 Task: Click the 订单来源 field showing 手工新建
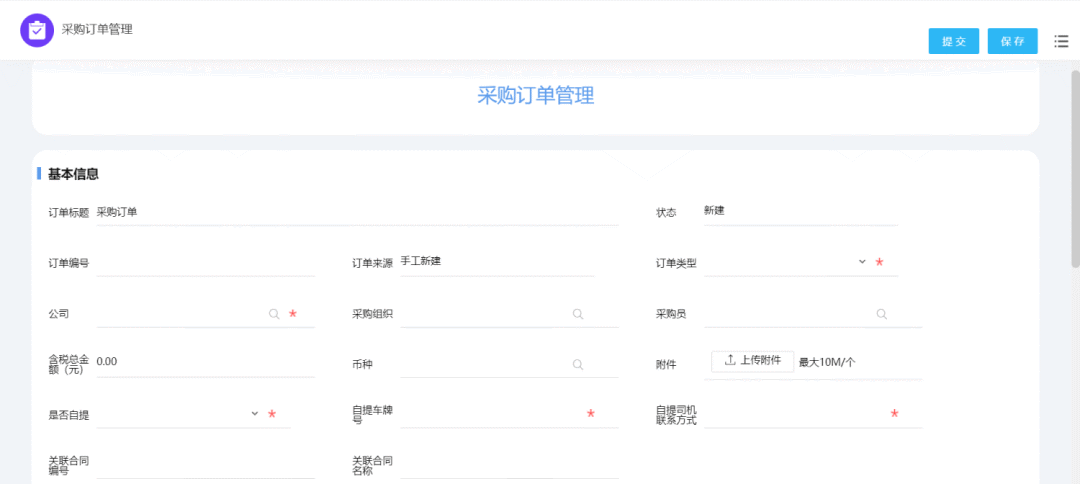(497, 262)
